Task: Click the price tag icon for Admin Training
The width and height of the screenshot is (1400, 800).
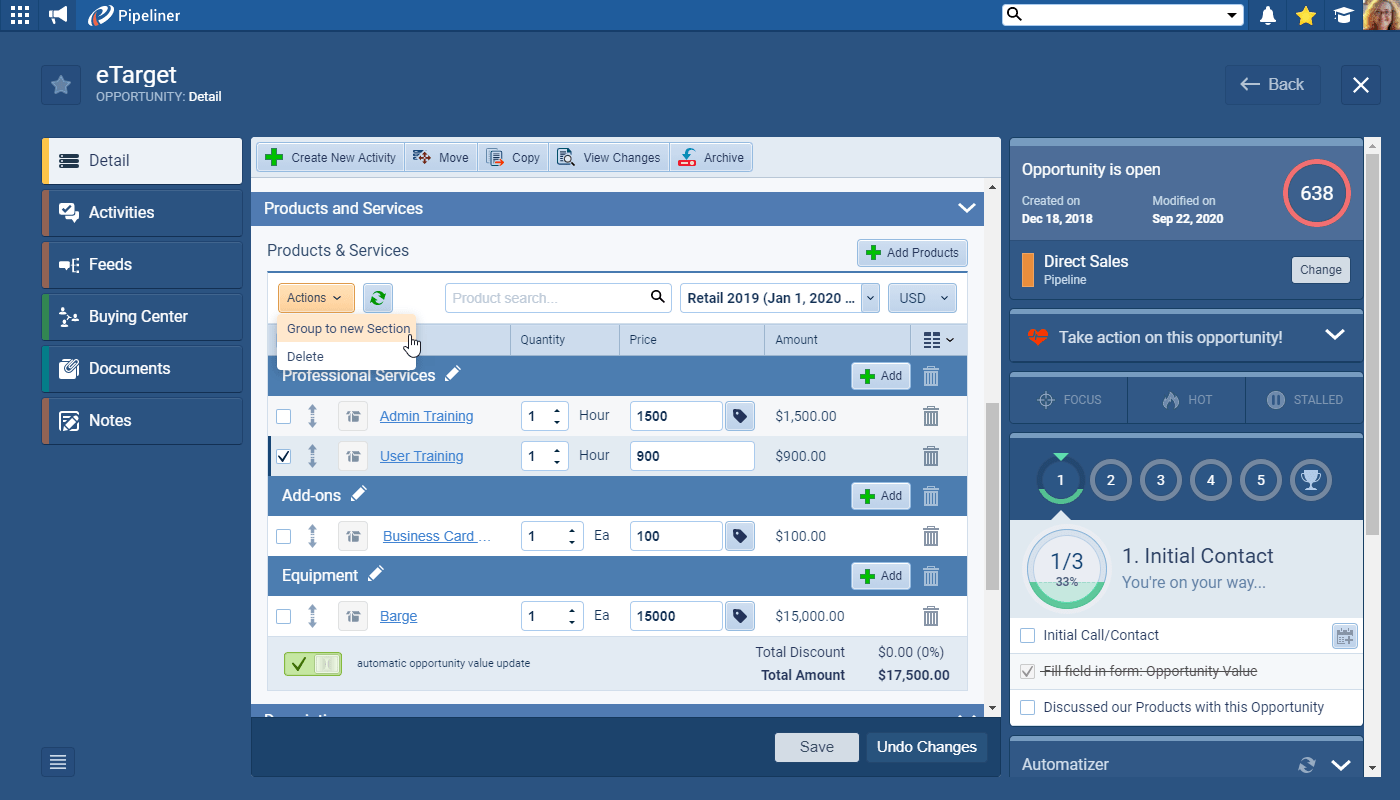Action: 739,416
